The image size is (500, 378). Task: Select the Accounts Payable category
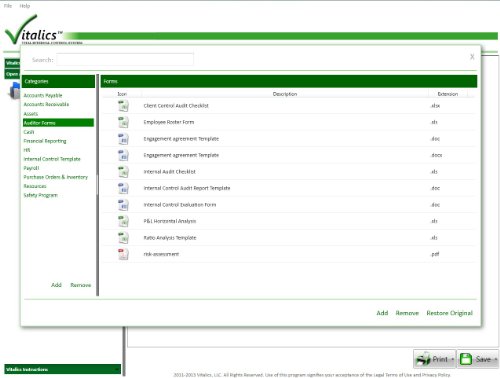(x=43, y=95)
